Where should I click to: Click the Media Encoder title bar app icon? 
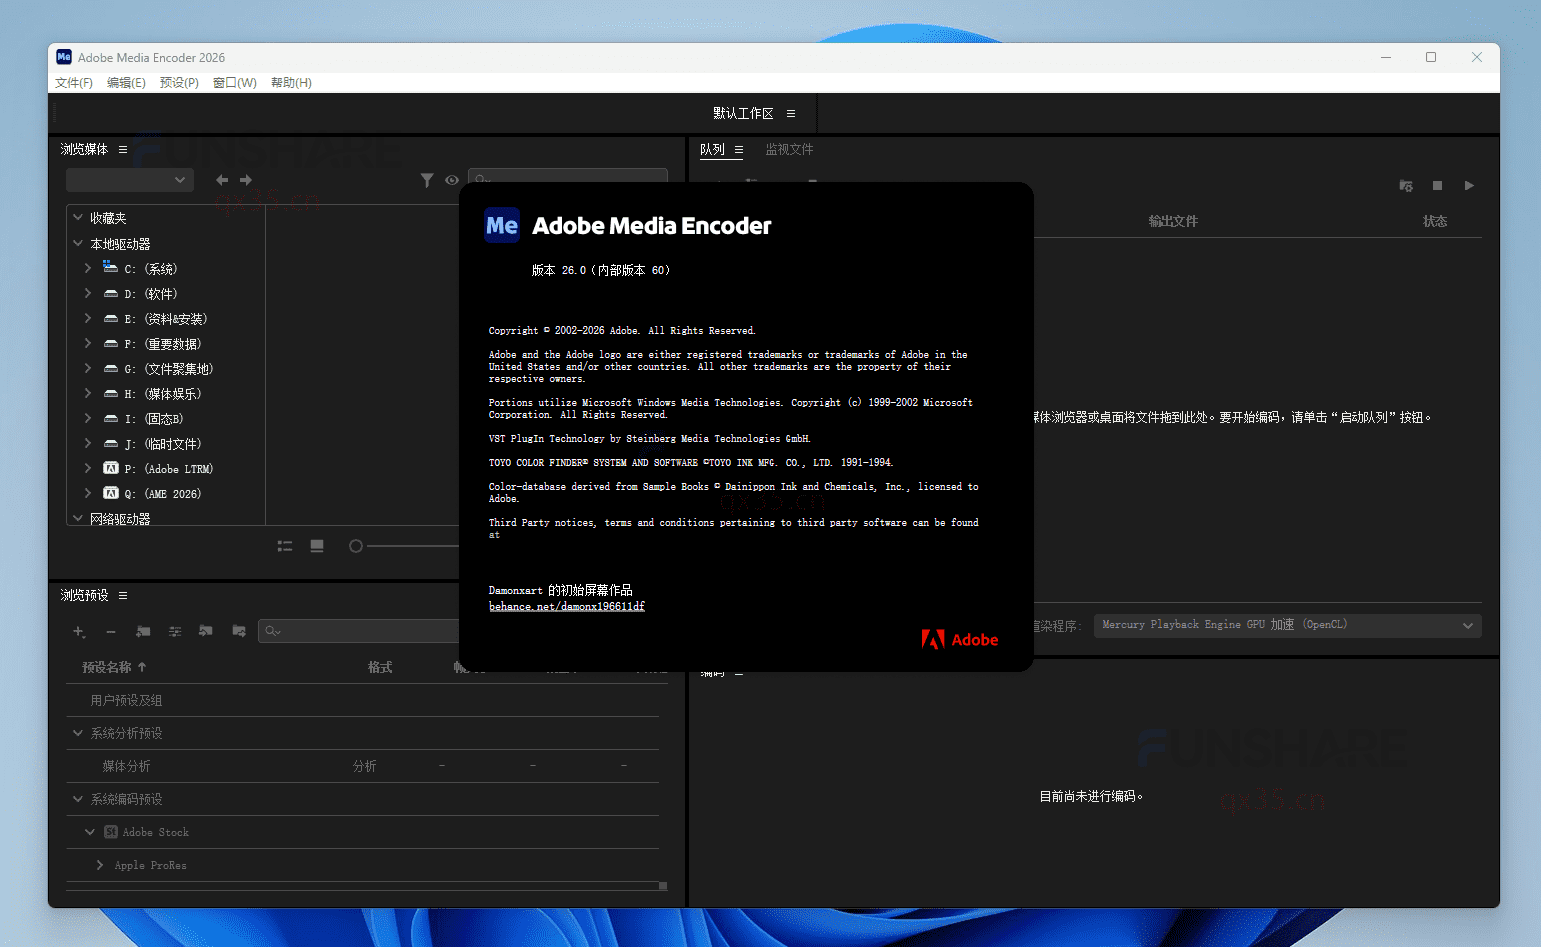pyautogui.click(x=64, y=57)
